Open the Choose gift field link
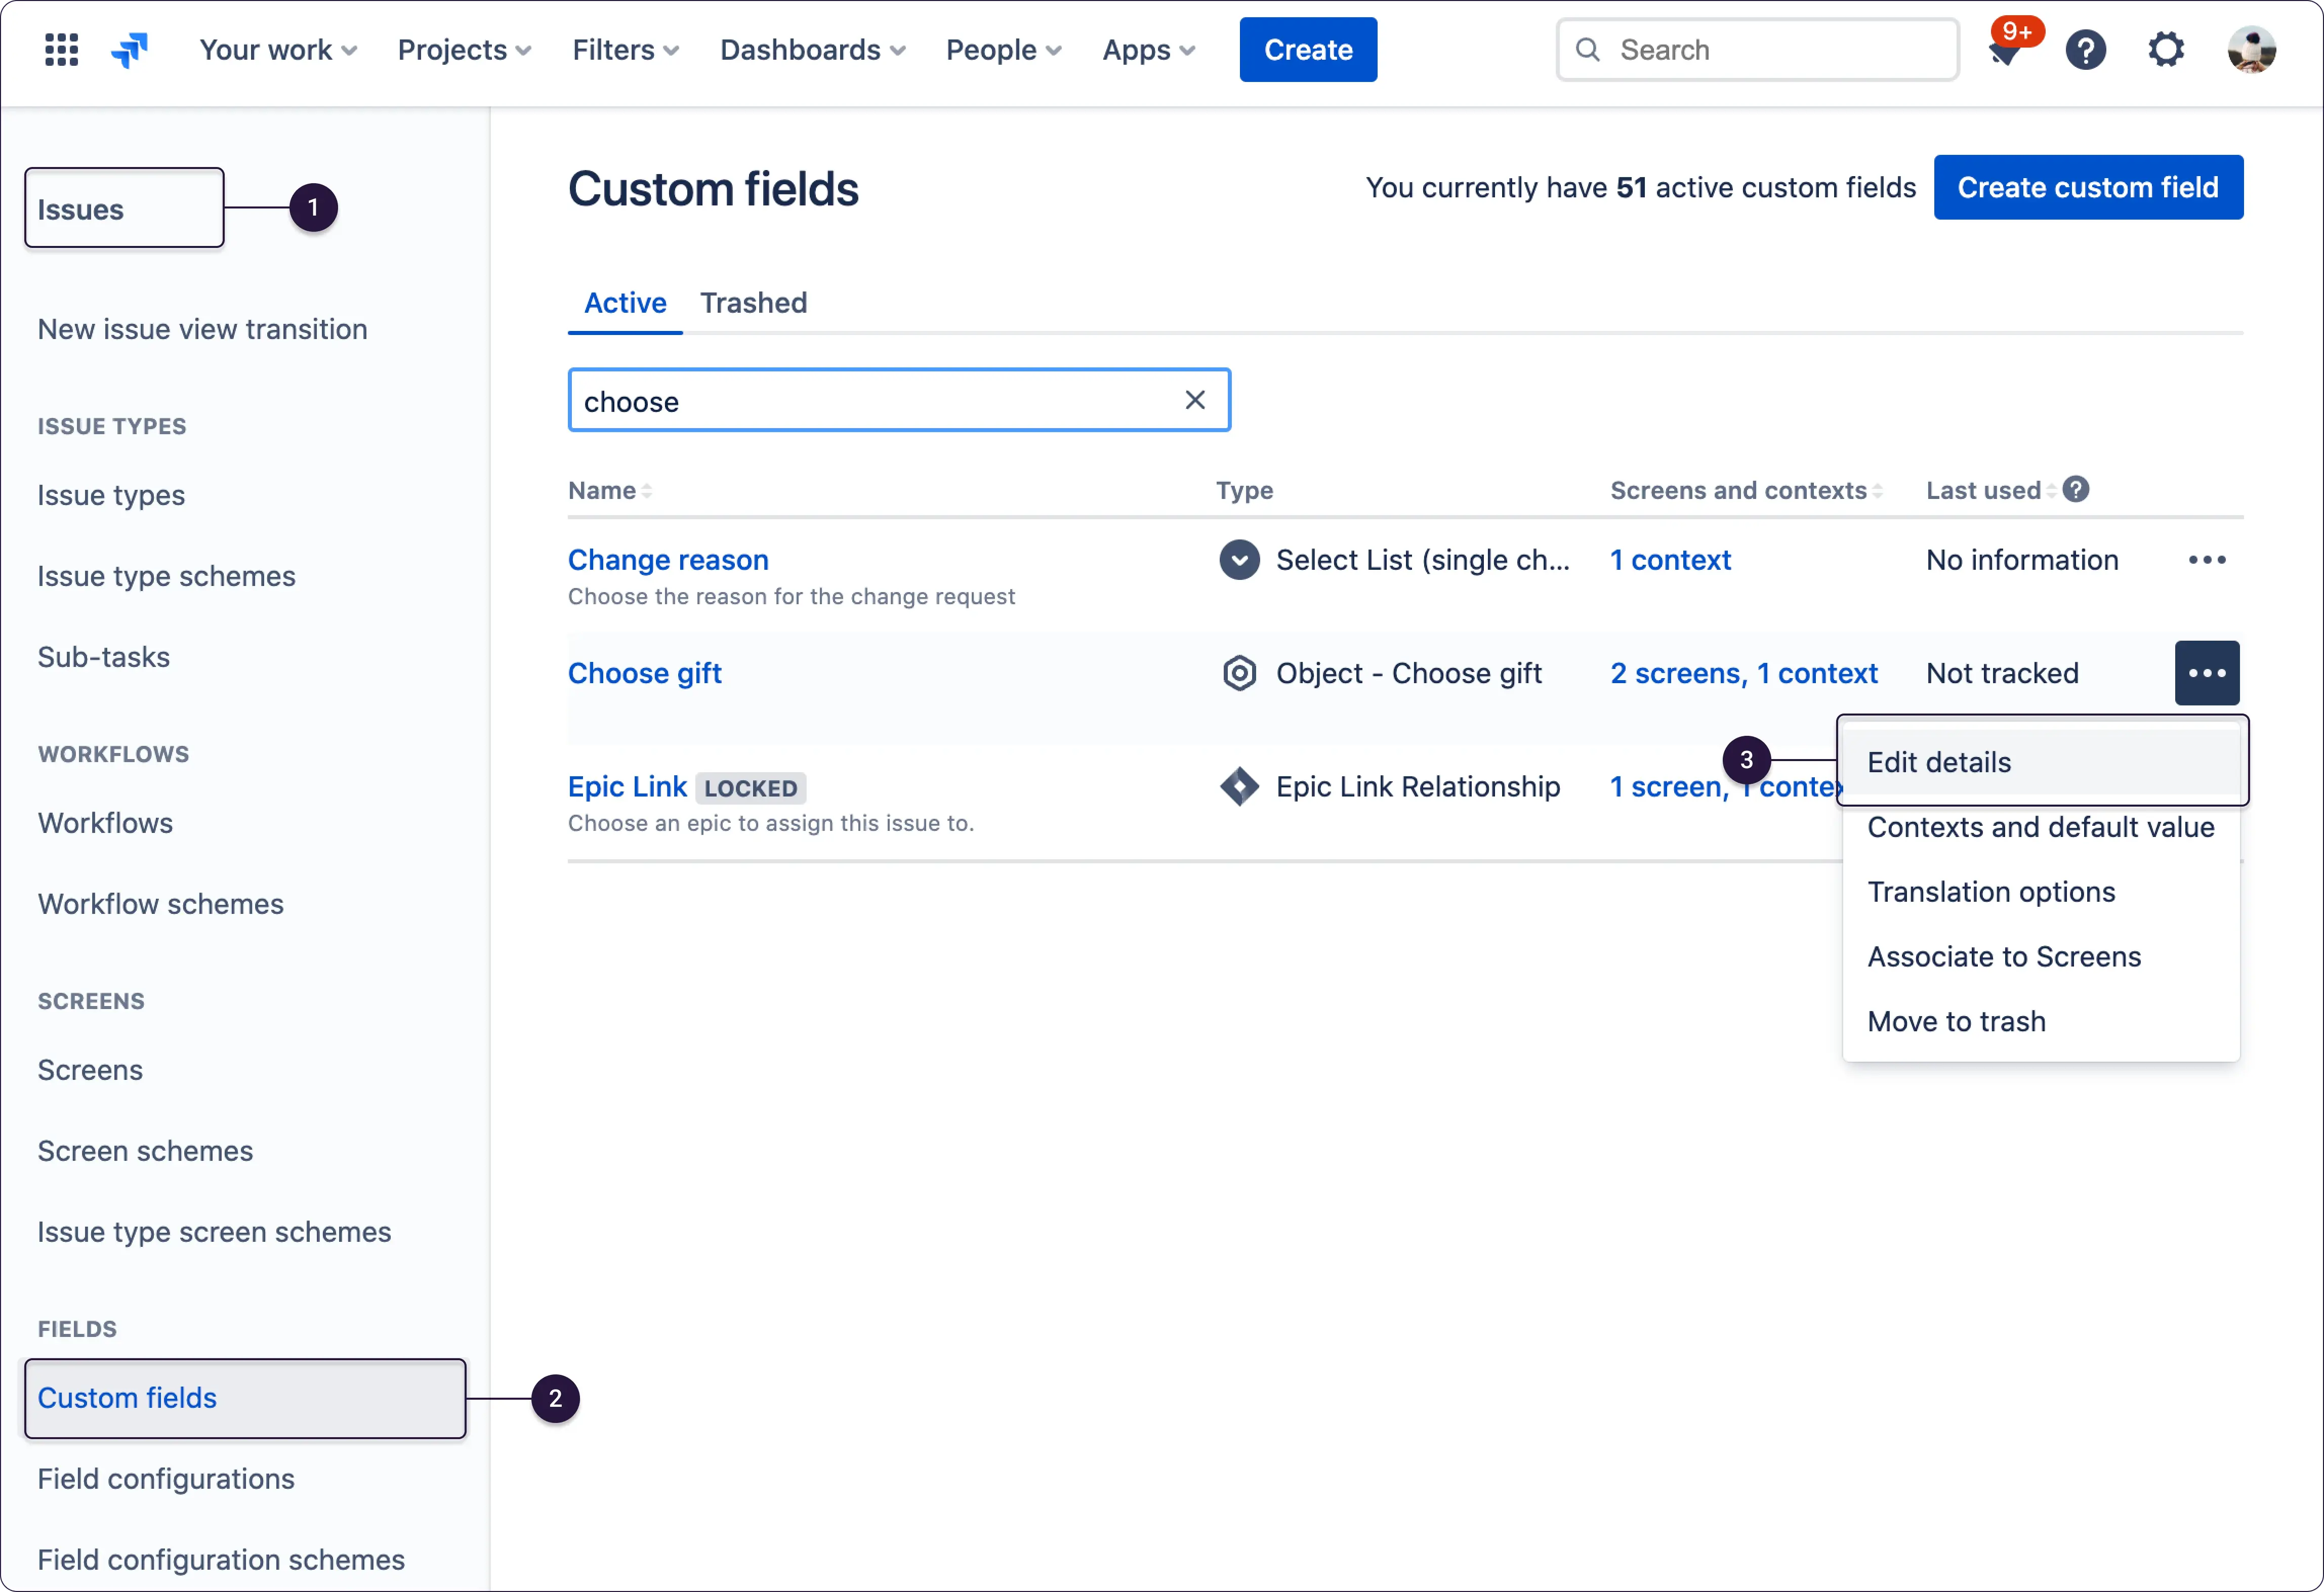This screenshot has width=2324, height=1592. click(x=644, y=673)
